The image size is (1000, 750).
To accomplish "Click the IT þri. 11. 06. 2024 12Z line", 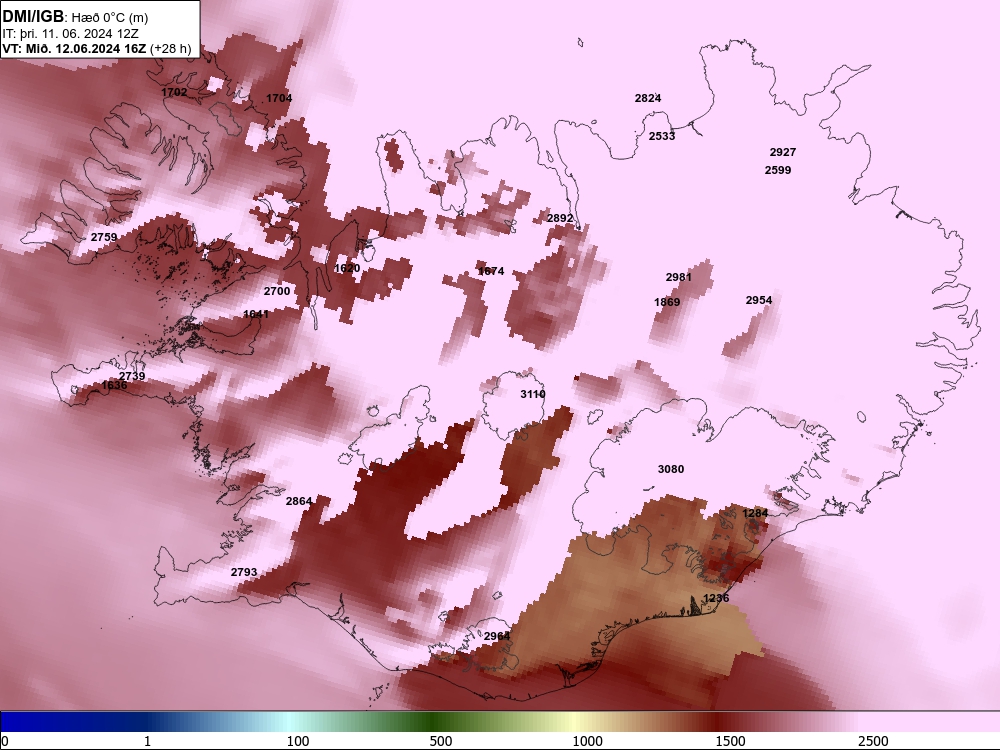I will coord(70,33).
